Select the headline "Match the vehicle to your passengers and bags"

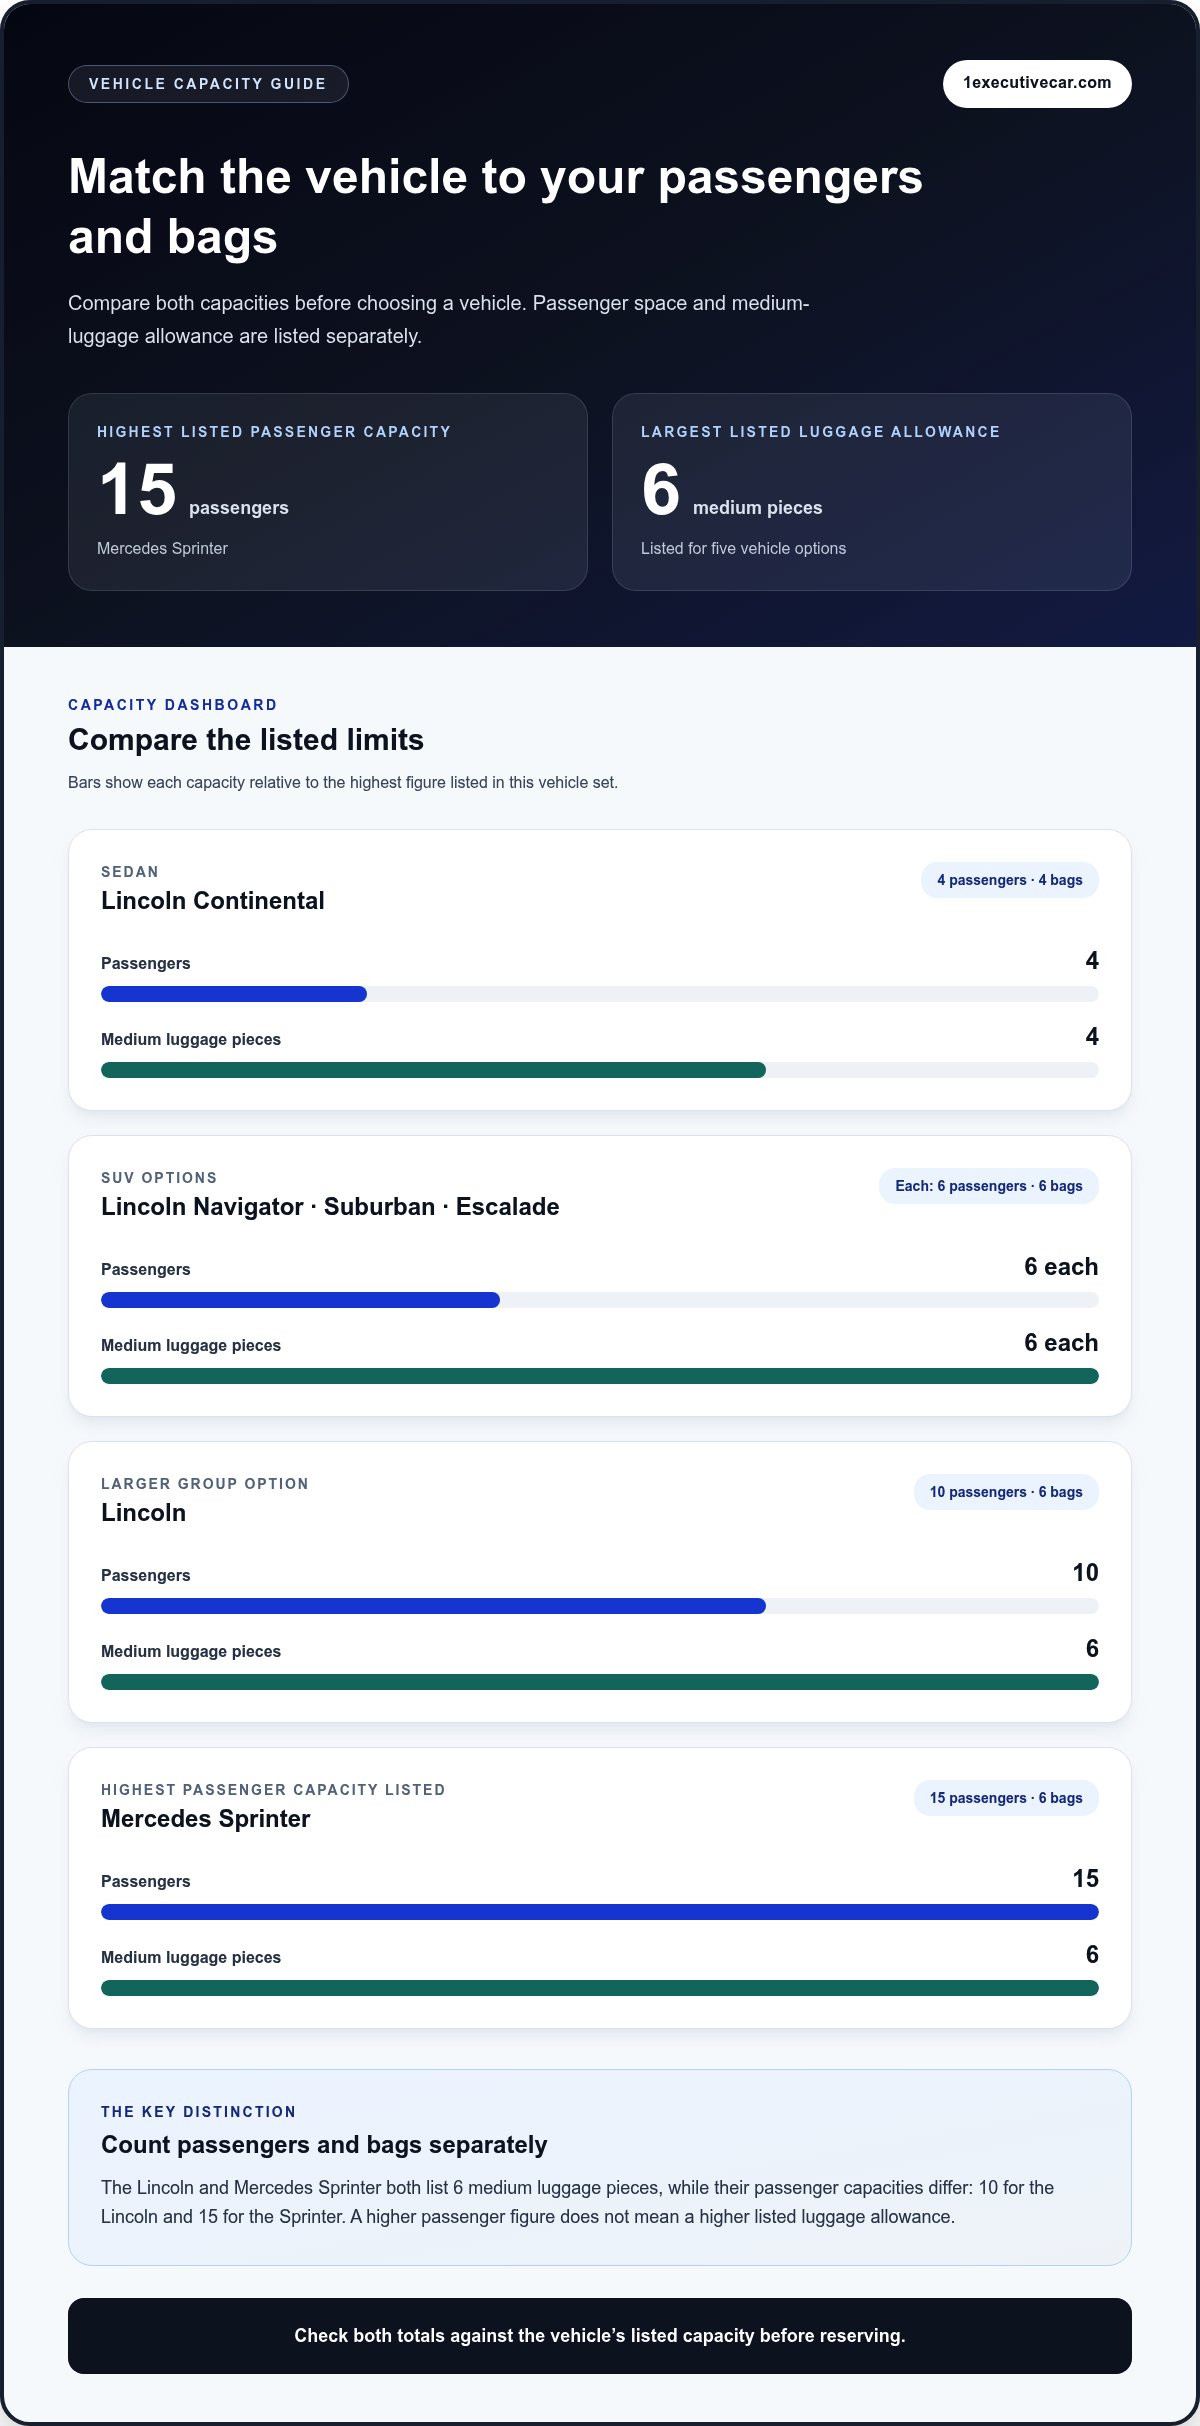496,206
